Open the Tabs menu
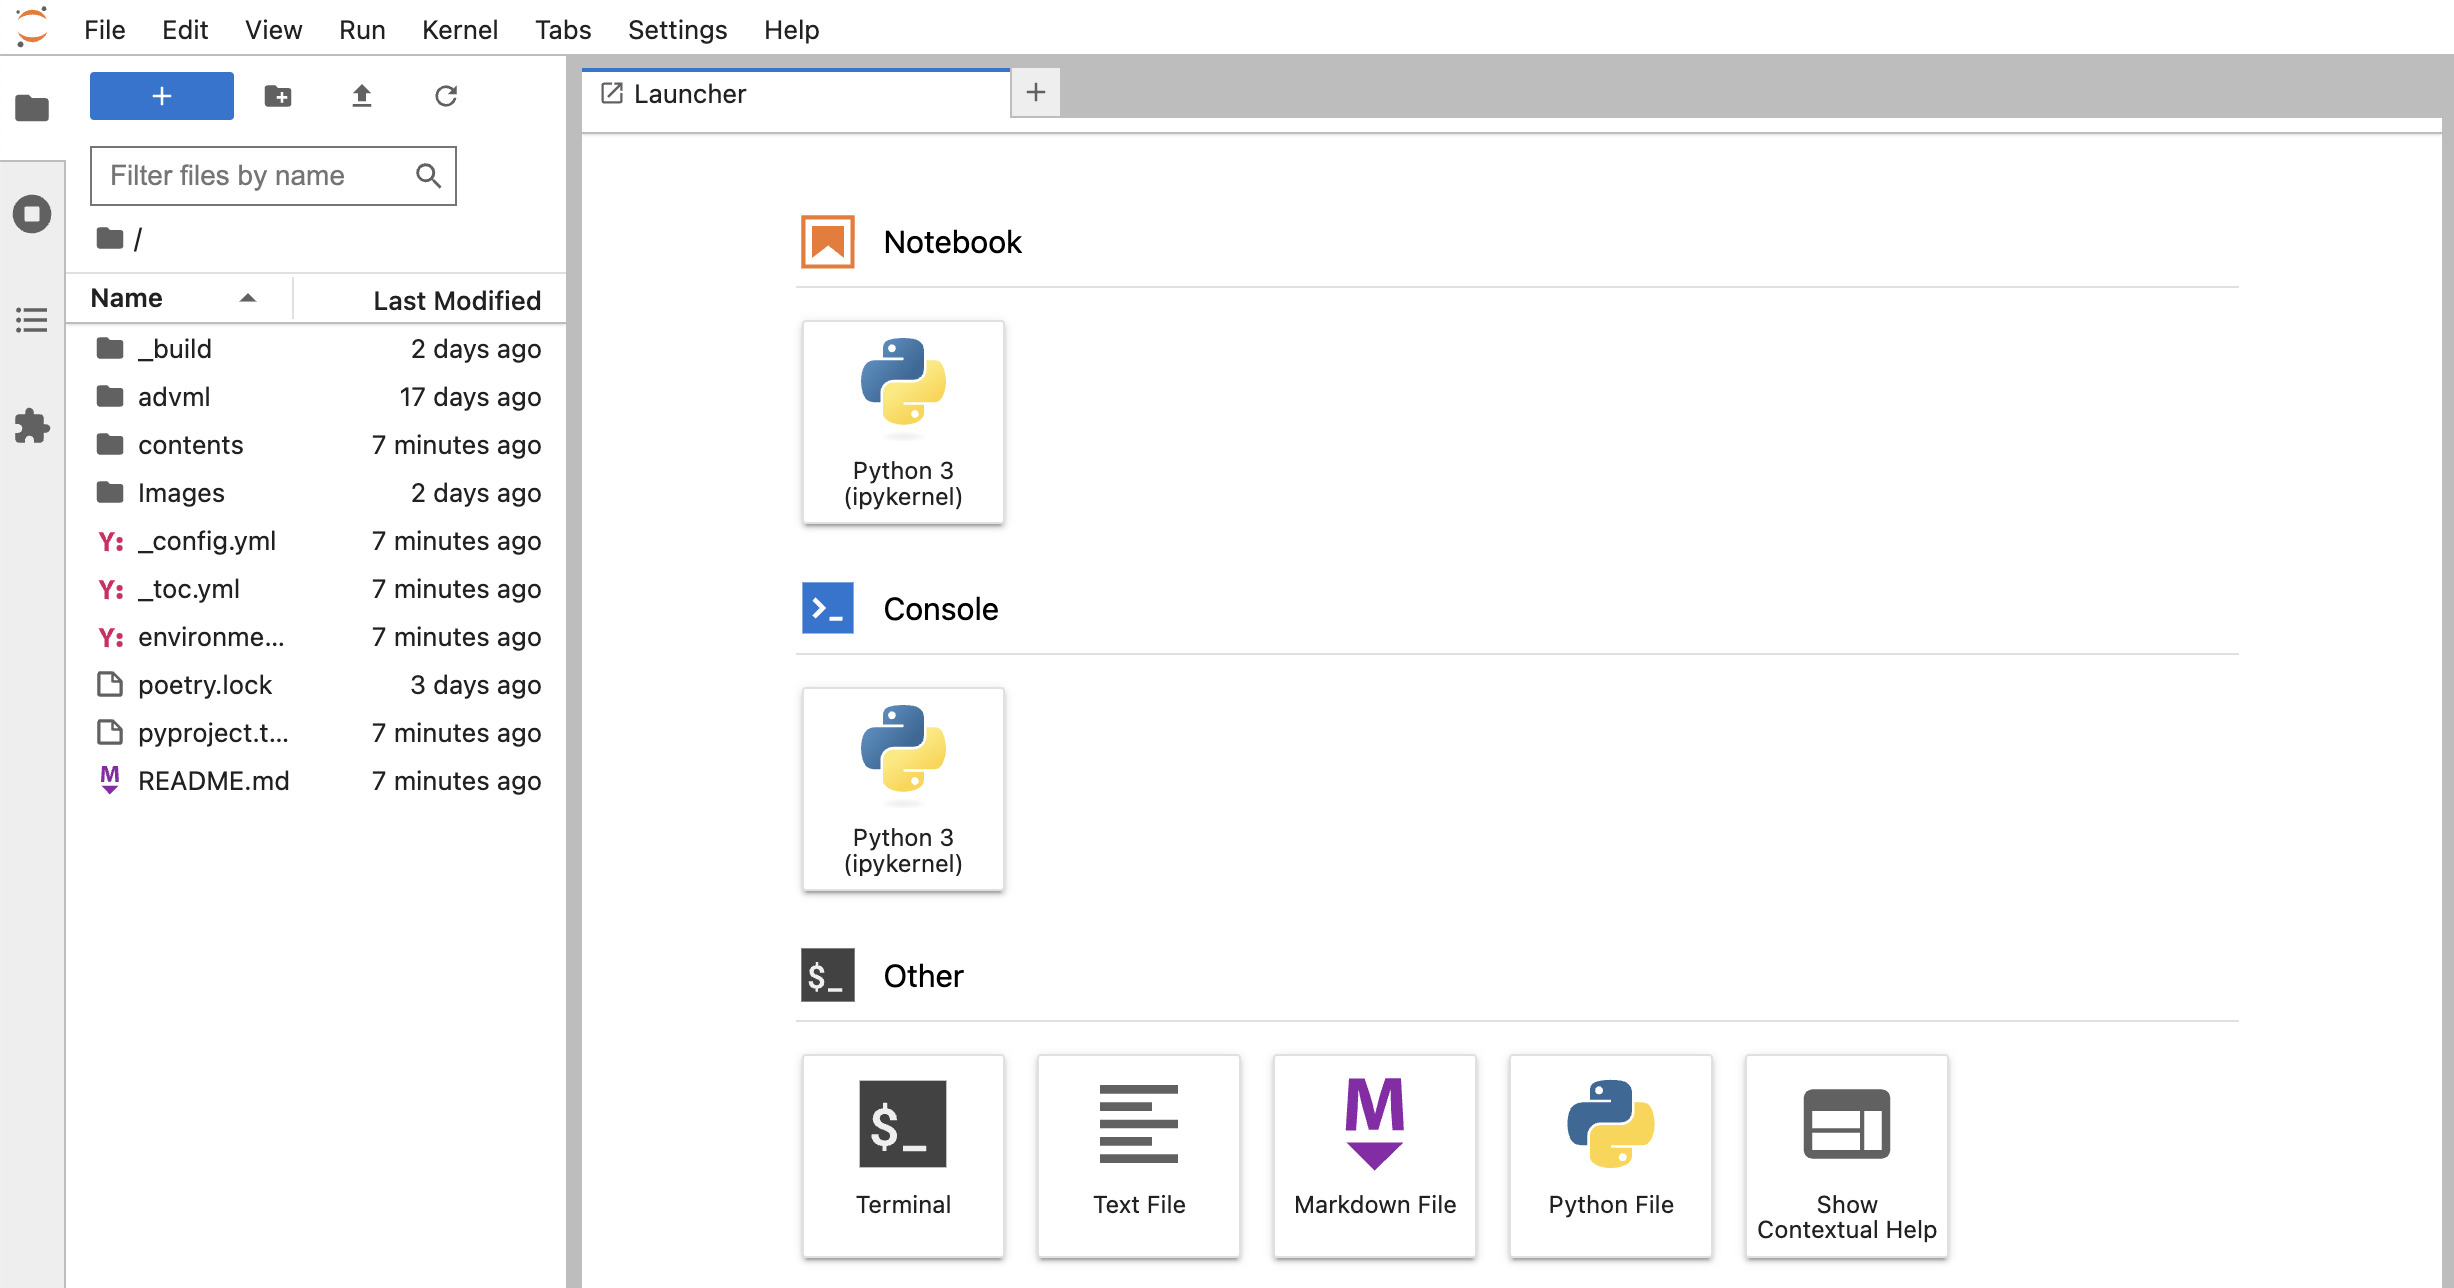Screen dimensions: 2454x1288 563,30
